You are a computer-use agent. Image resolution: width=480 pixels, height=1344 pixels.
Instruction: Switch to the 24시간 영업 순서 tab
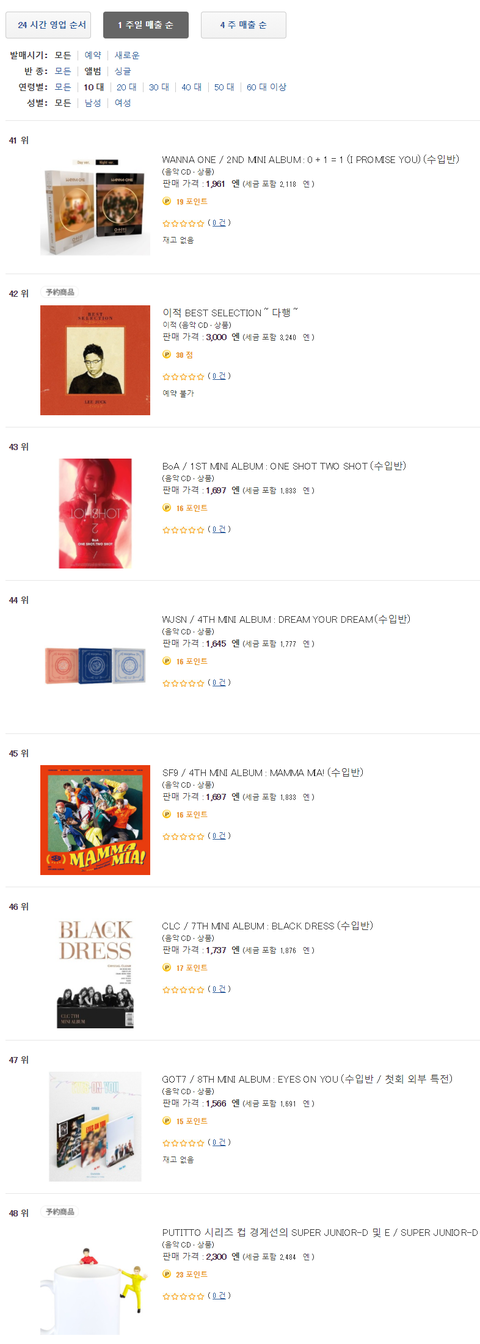(49, 24)
